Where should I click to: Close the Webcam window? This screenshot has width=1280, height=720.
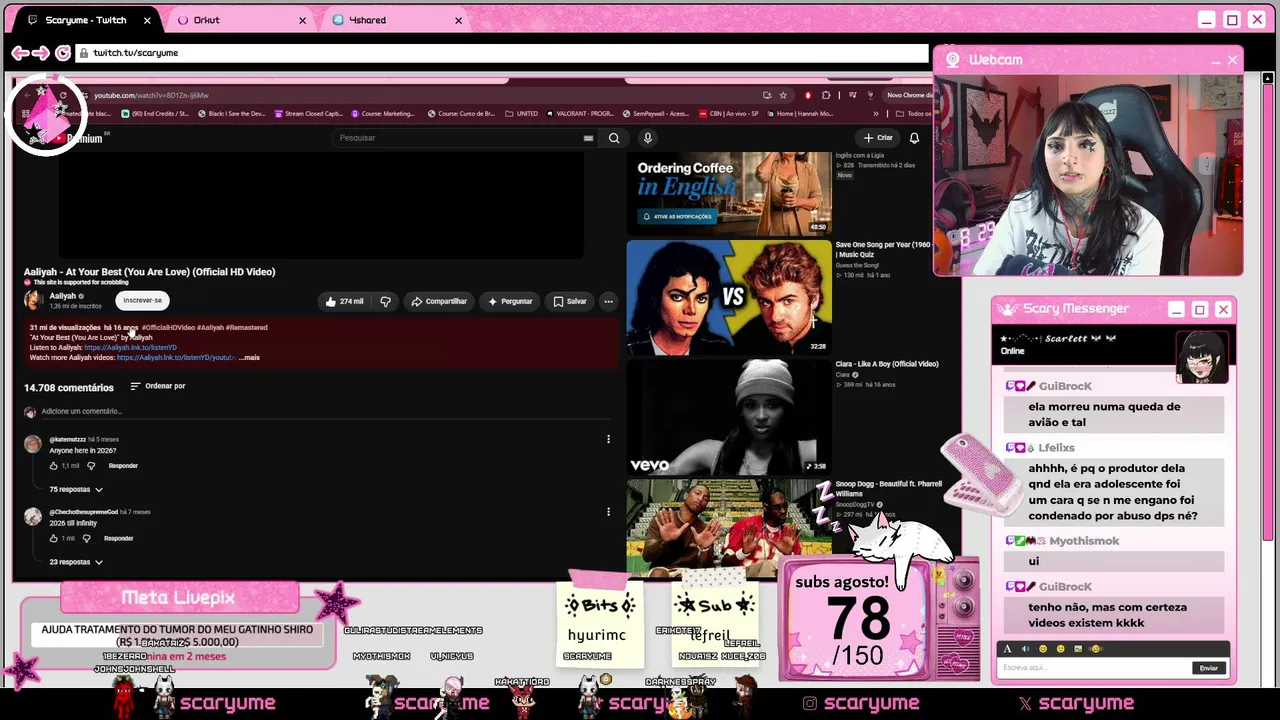pos(1232,60)
